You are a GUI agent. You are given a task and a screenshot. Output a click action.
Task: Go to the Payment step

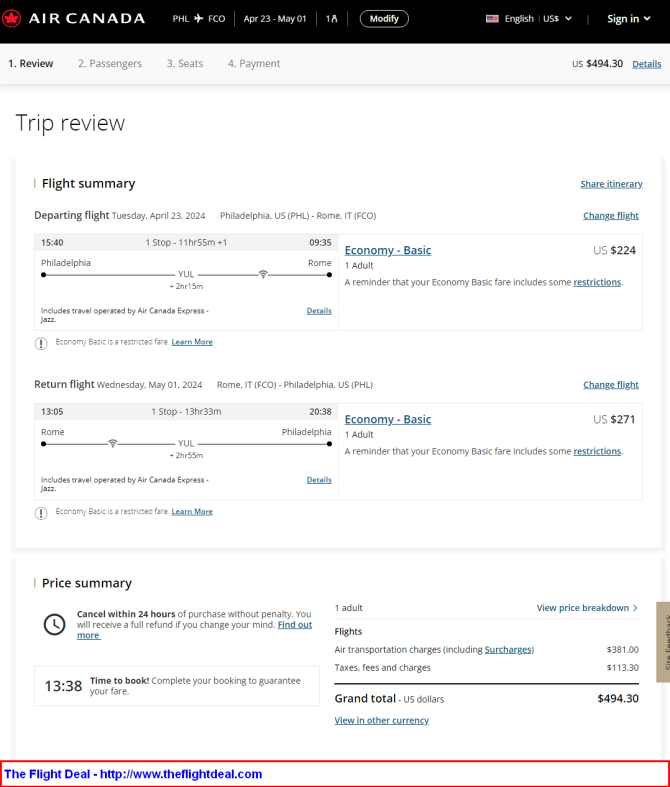tap(254, 64)
